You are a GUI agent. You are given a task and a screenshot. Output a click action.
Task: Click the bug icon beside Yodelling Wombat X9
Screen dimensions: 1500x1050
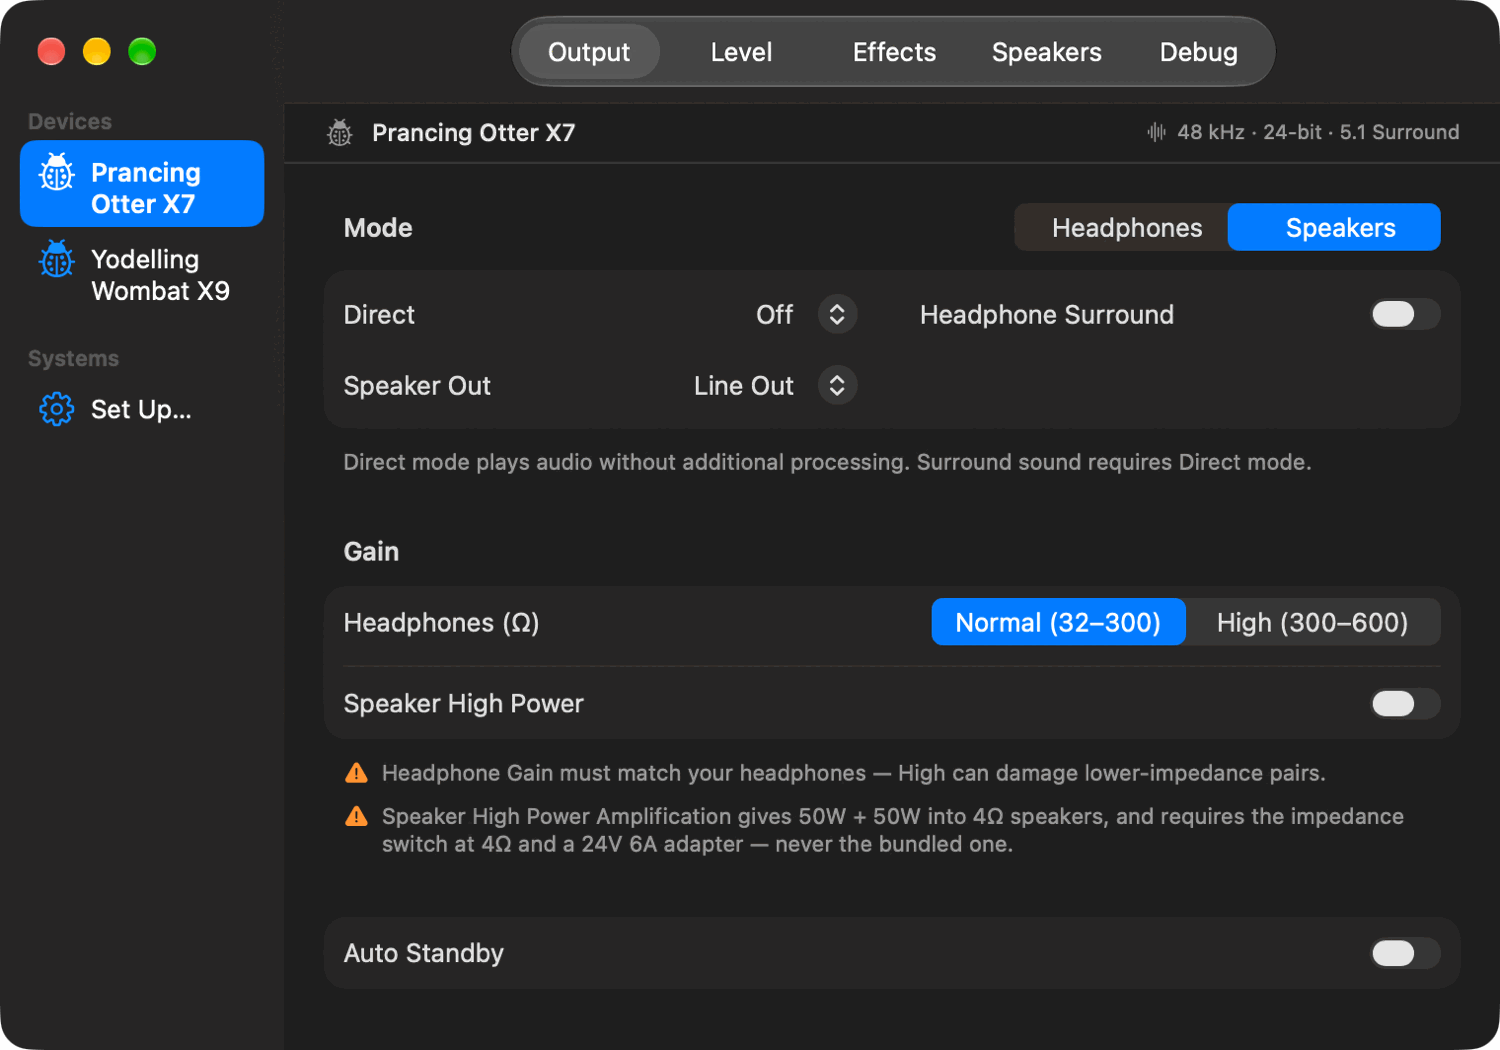56,259
